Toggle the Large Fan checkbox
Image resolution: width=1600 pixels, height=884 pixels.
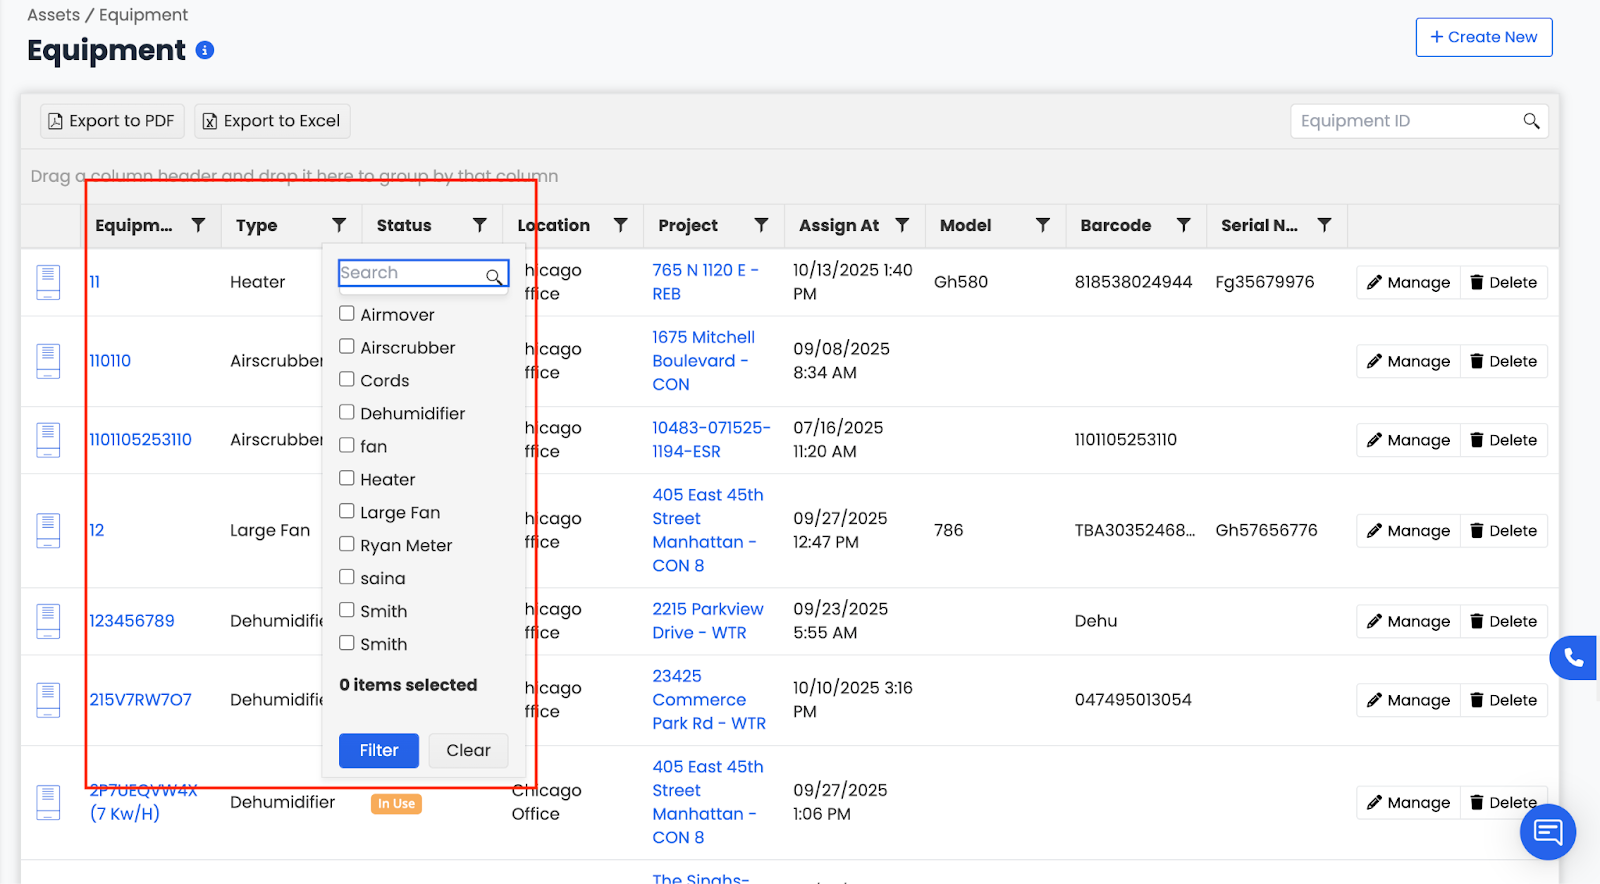(347, 511)
